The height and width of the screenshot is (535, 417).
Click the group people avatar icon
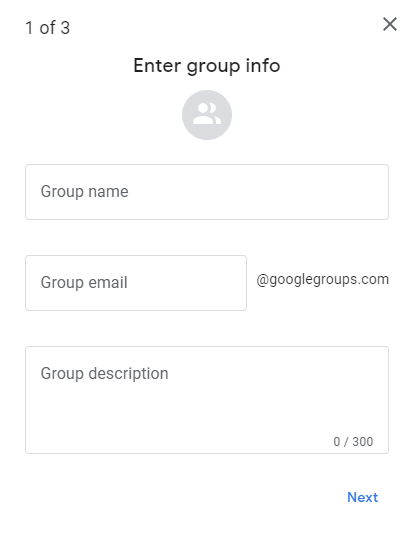[x=207, y=114]
